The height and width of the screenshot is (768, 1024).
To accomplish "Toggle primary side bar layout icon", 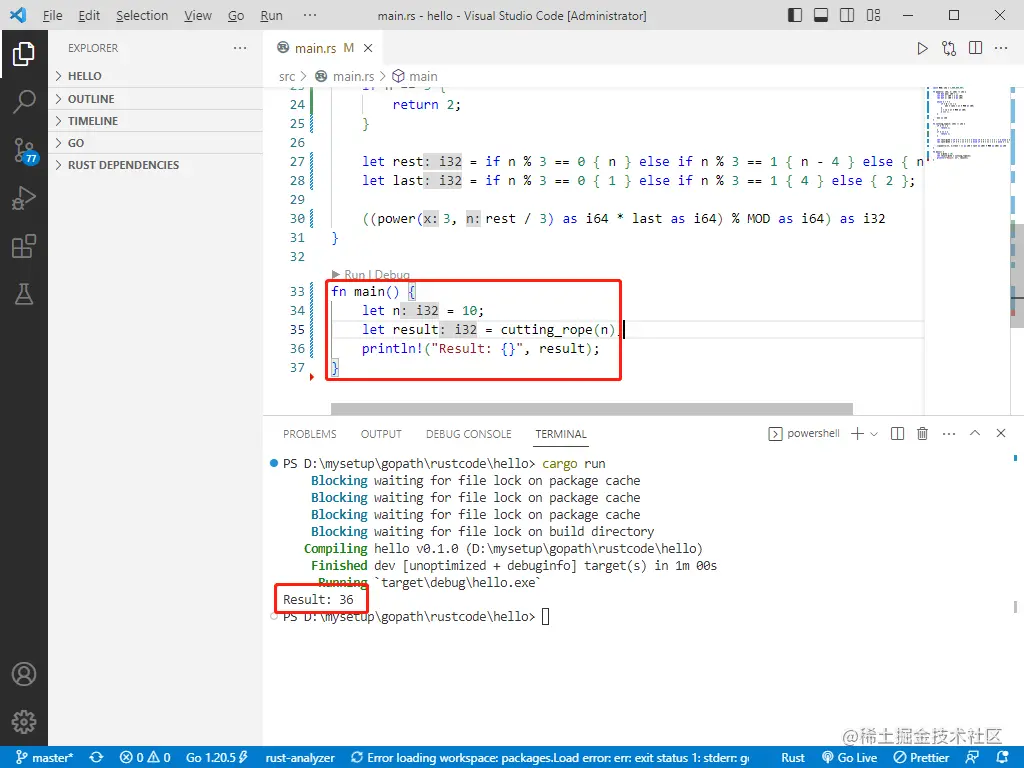I will [x=795, y=15].
